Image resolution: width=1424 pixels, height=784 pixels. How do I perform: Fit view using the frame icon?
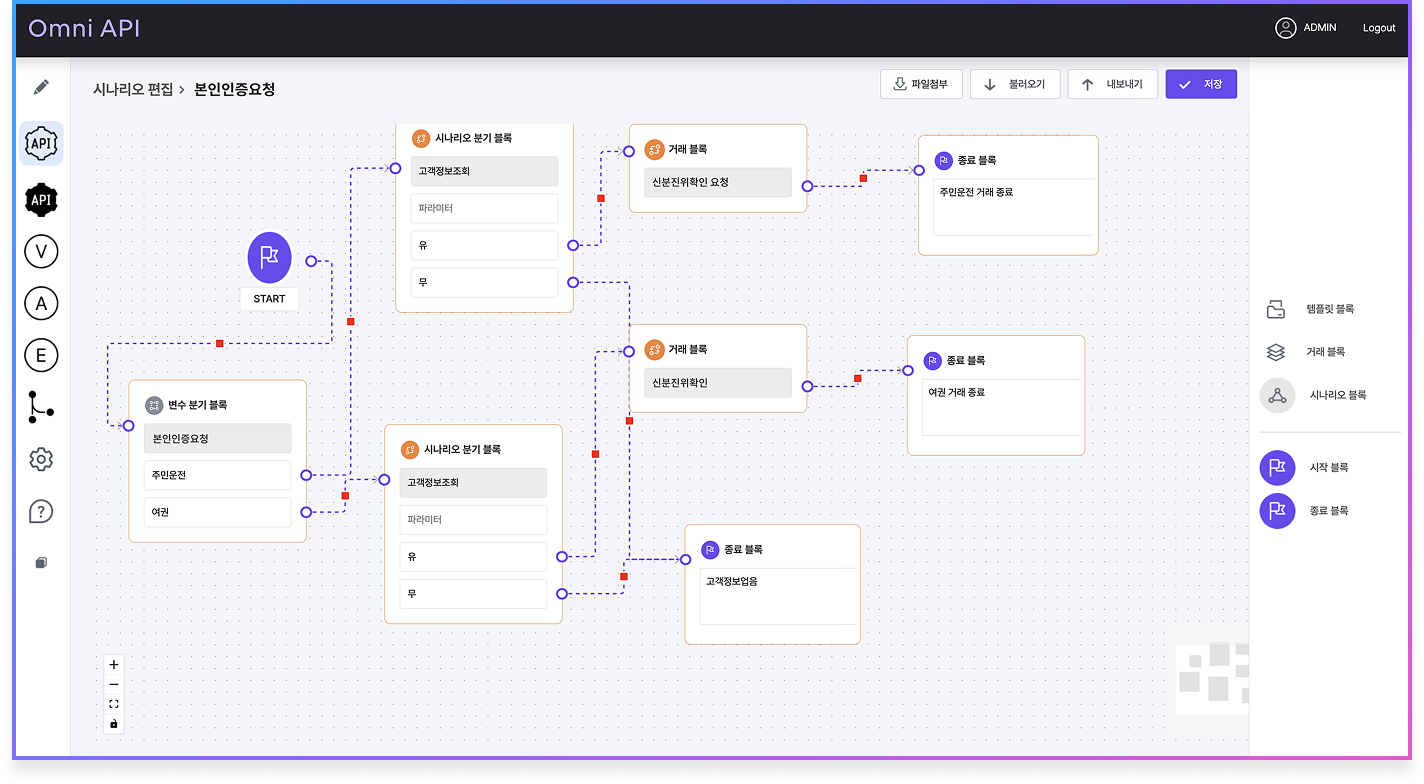pos(114,704)
